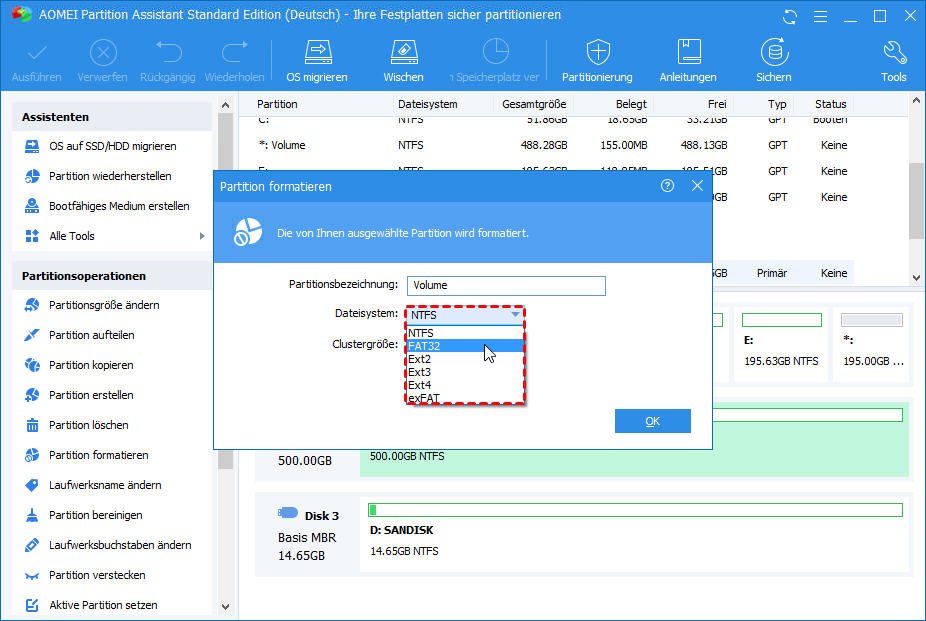Select the *: Volume partition row
Viewport: 926px width, 621px height.
(552, 145)
